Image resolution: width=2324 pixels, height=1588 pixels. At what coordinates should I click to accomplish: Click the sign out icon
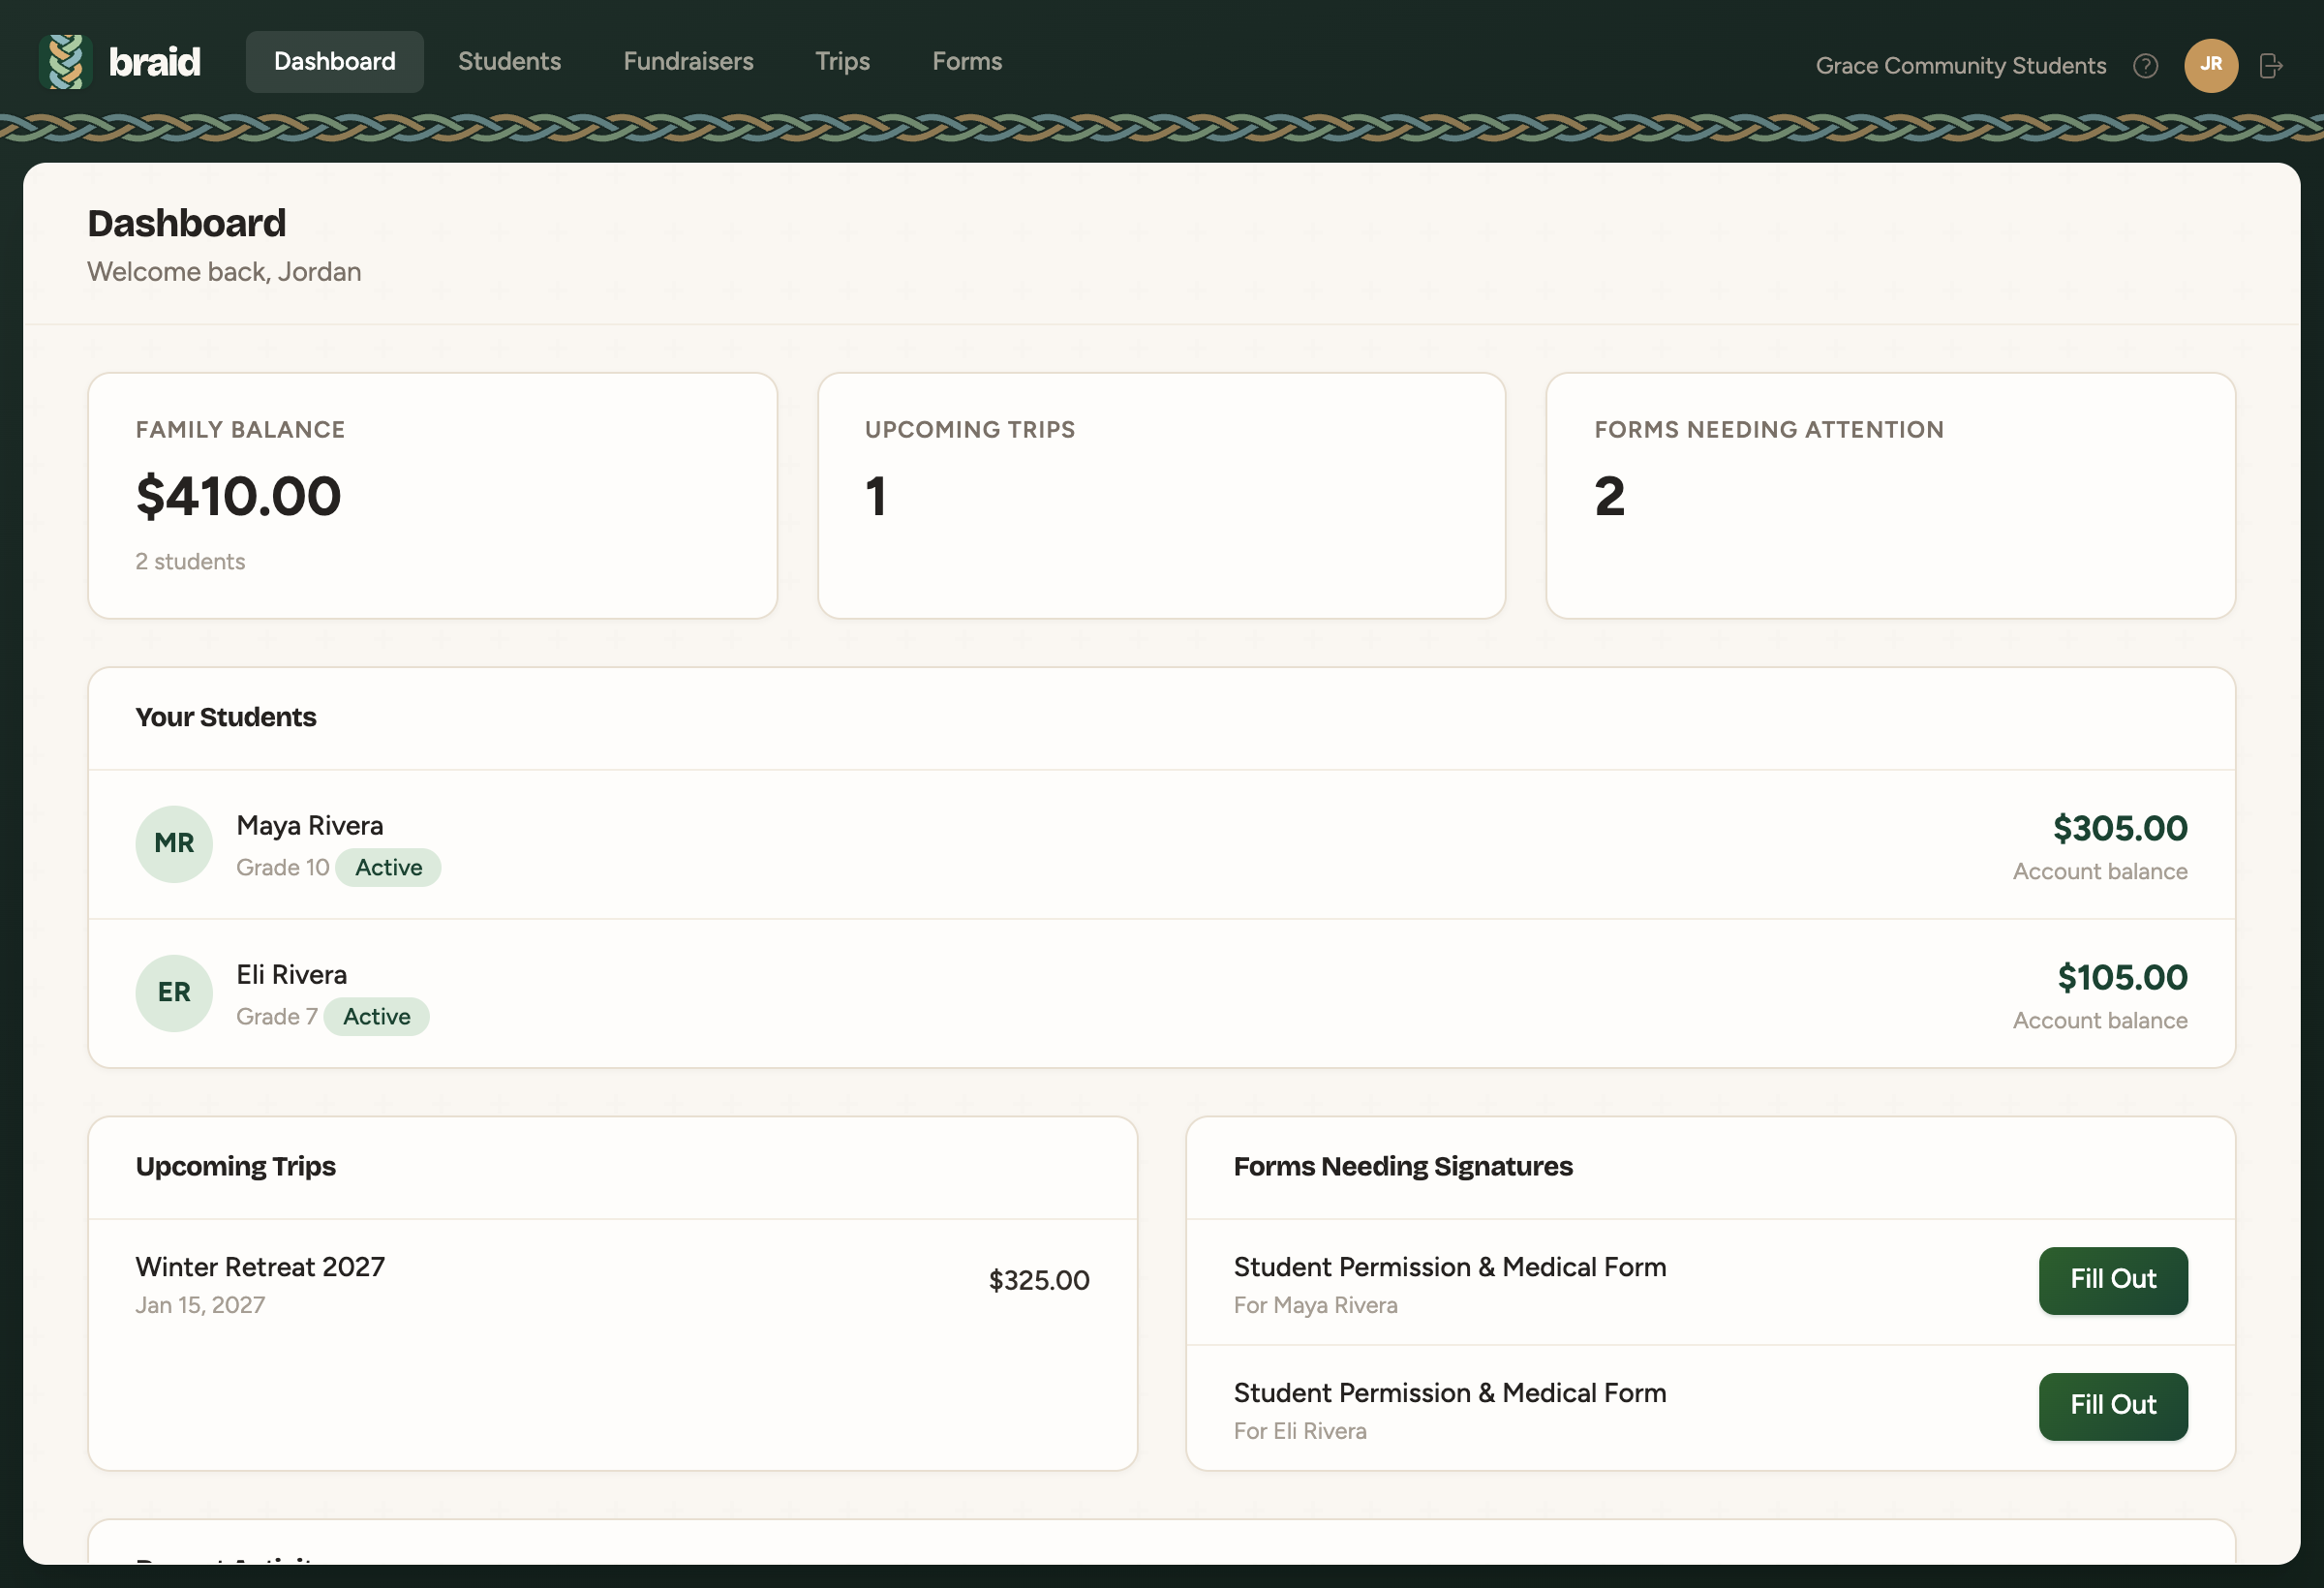coord(2271,66)
